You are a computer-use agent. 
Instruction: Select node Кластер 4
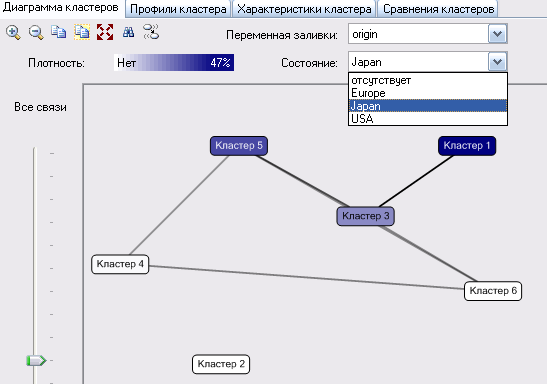120,264
